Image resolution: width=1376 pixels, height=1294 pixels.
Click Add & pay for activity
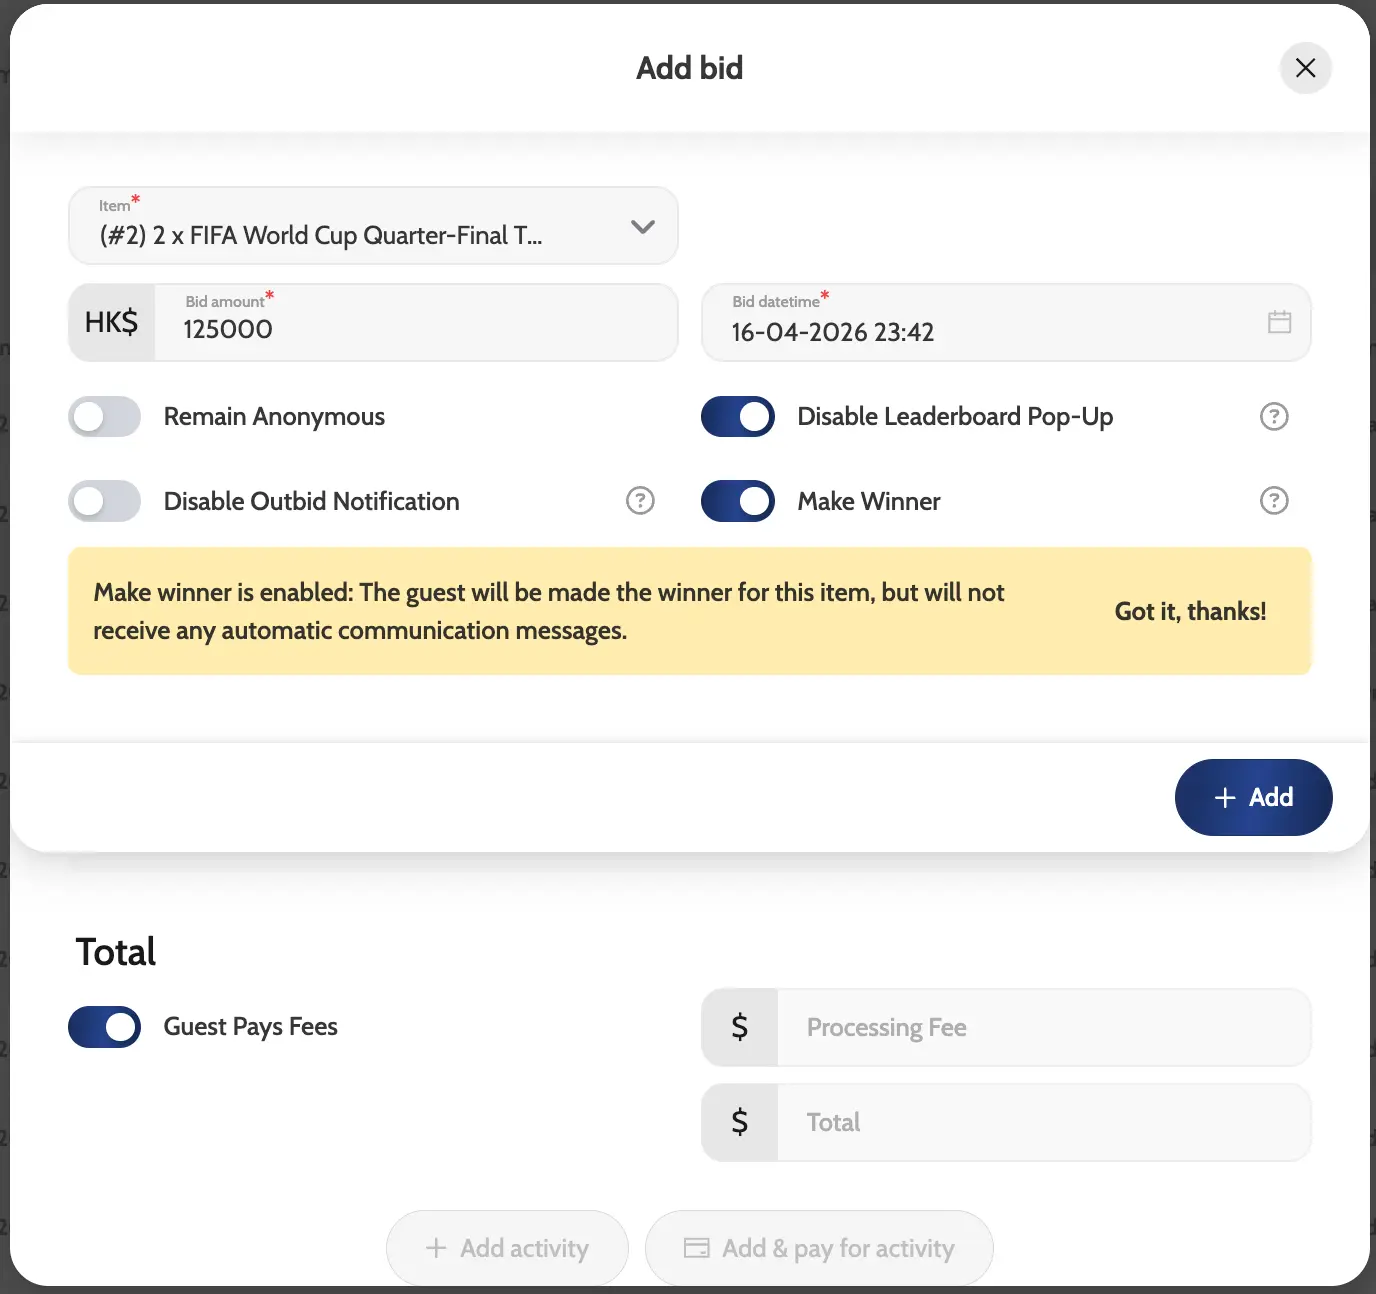[819, 1248]
